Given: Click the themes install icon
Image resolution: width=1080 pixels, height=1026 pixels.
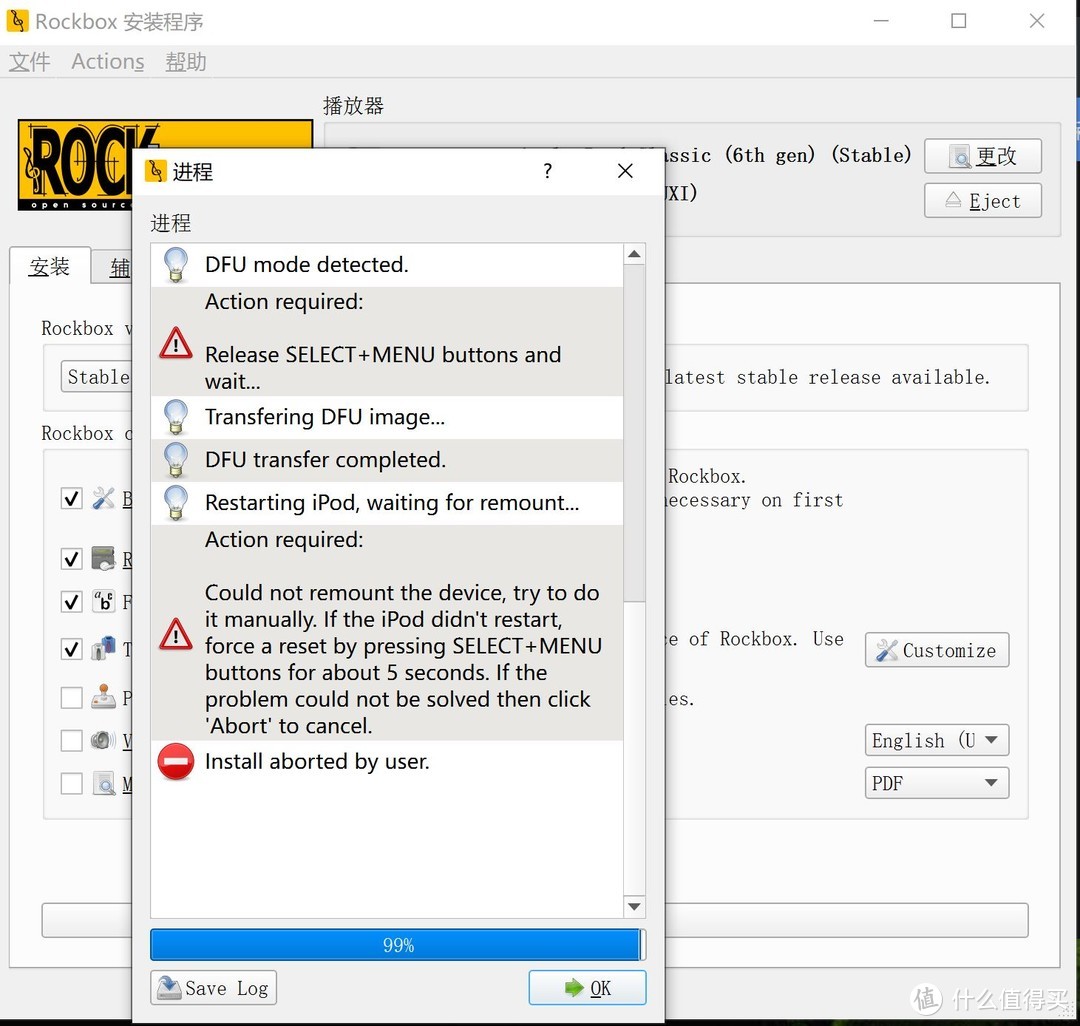Looking at the screenshot, I should [x=104, y=648].
